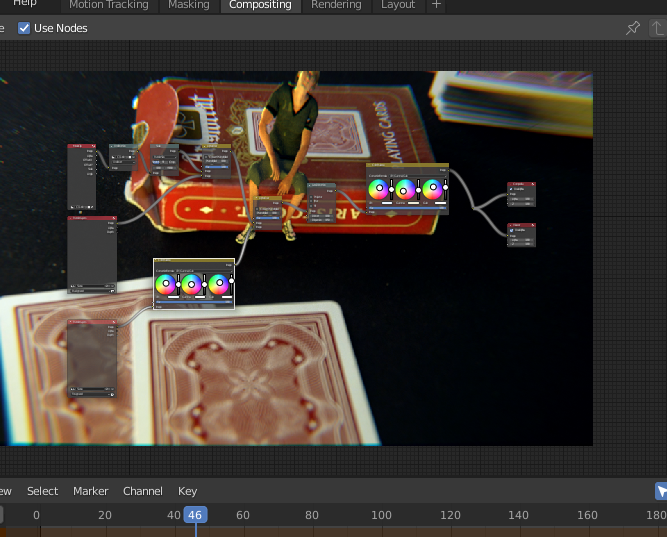
Task: Open the timeline Marker menu
Action: point(91,491)
